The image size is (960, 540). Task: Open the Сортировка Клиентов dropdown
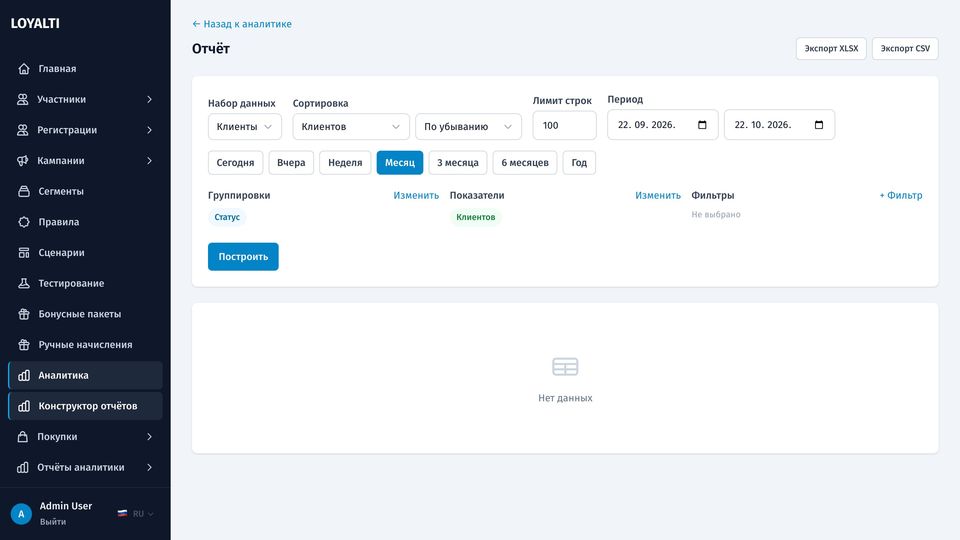click(351, 127)
